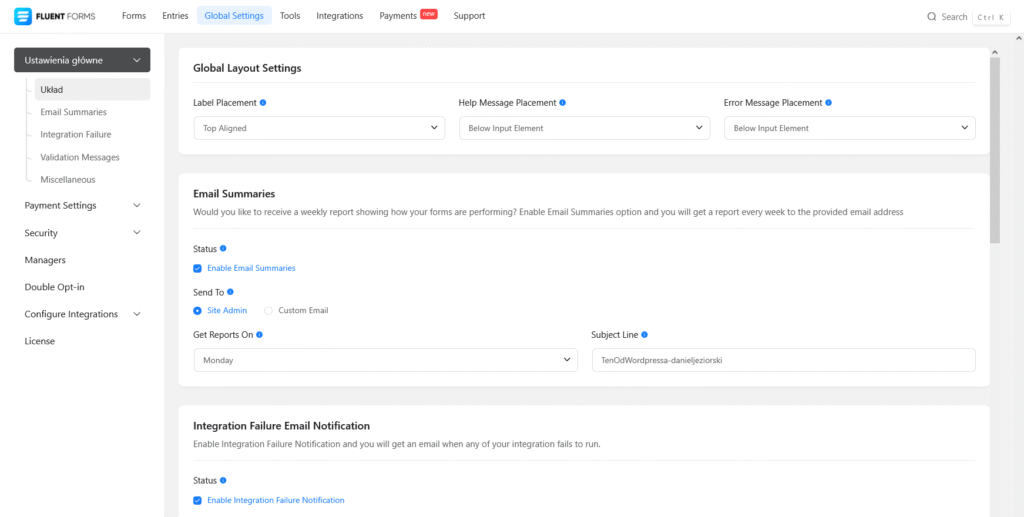Open the Get Reports On Monday dropdown
Screen dimensions: 1024x517
tap(386, 360)
